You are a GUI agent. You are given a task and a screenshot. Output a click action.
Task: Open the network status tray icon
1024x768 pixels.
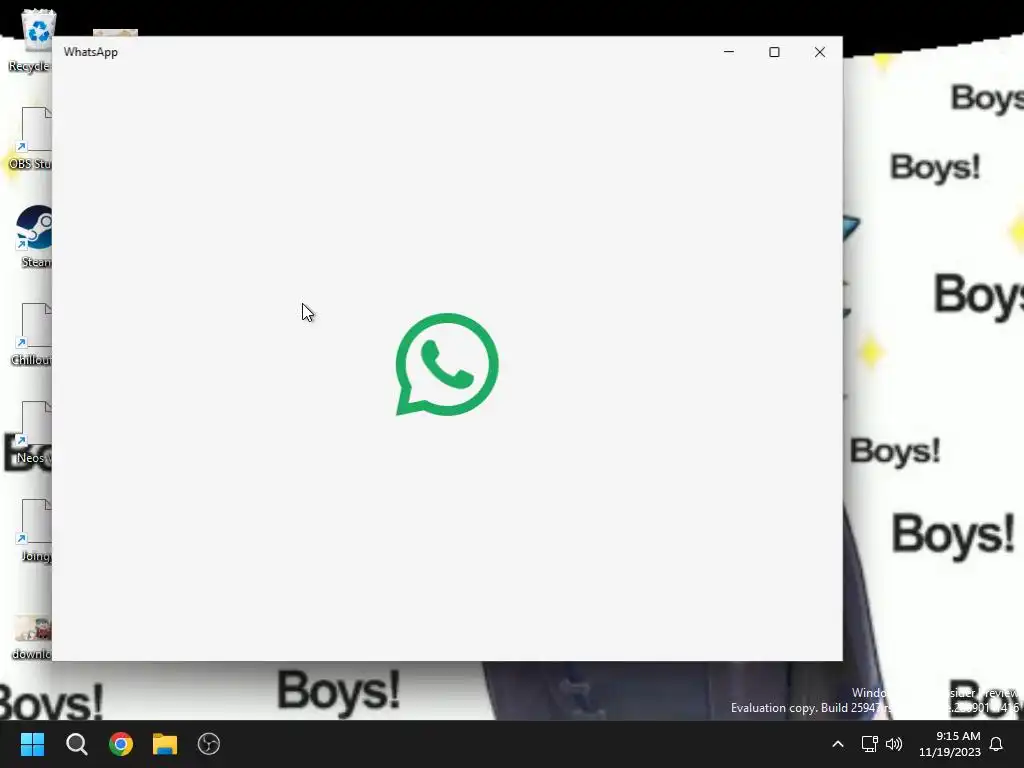pos(869,744)
